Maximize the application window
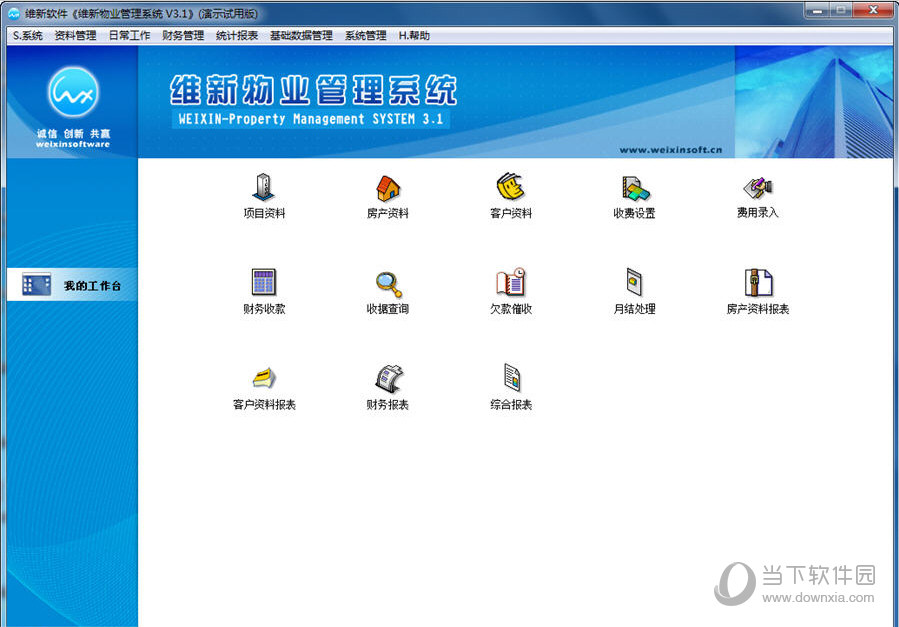Image resolution: width=899 pixels, height=627 pixels. pos(841,10)
